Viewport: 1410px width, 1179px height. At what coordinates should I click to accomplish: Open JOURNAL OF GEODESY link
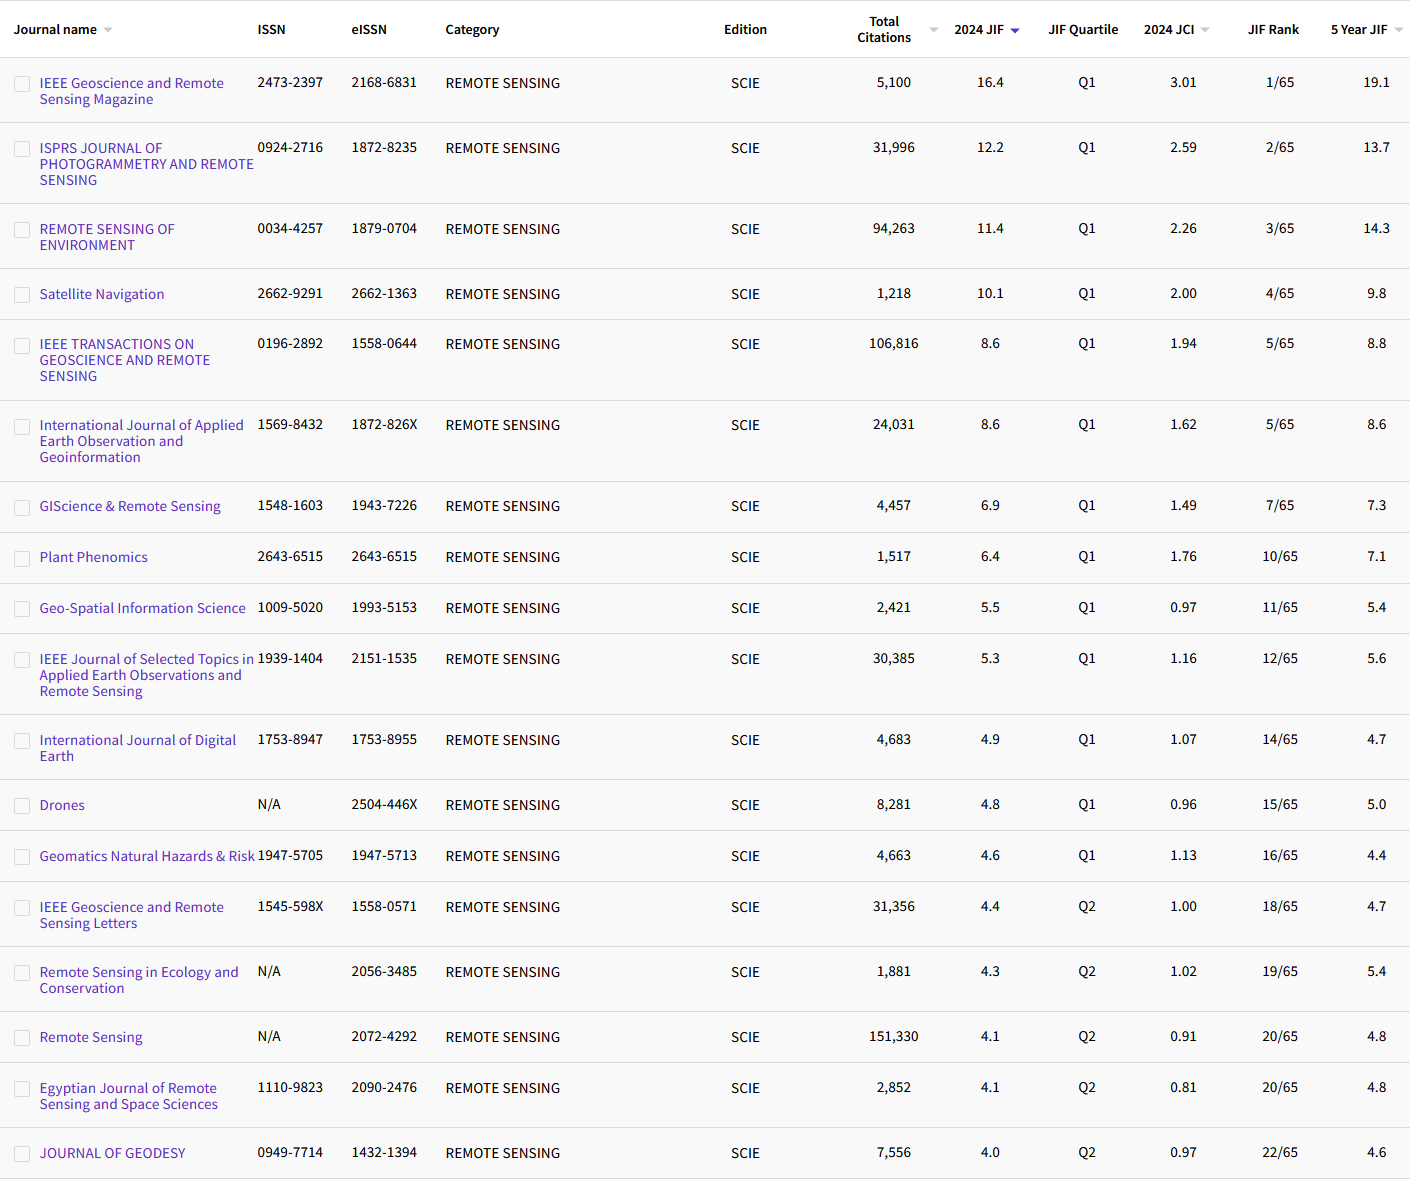pos(113,1153)
